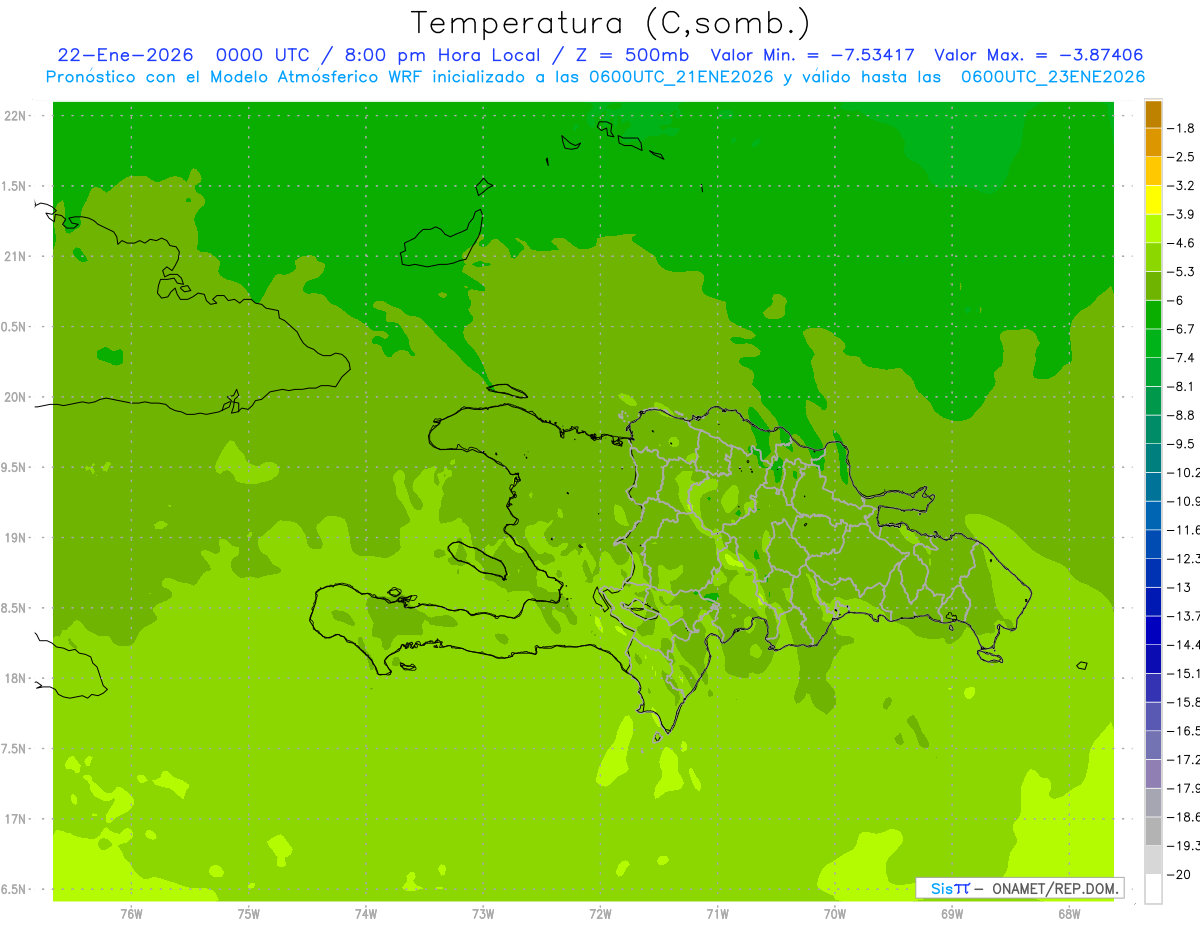Image resolution: width=1200 pixels, height=927 pixels.
Task: Click the '18N' latitude label
Action: click(15, 678)
